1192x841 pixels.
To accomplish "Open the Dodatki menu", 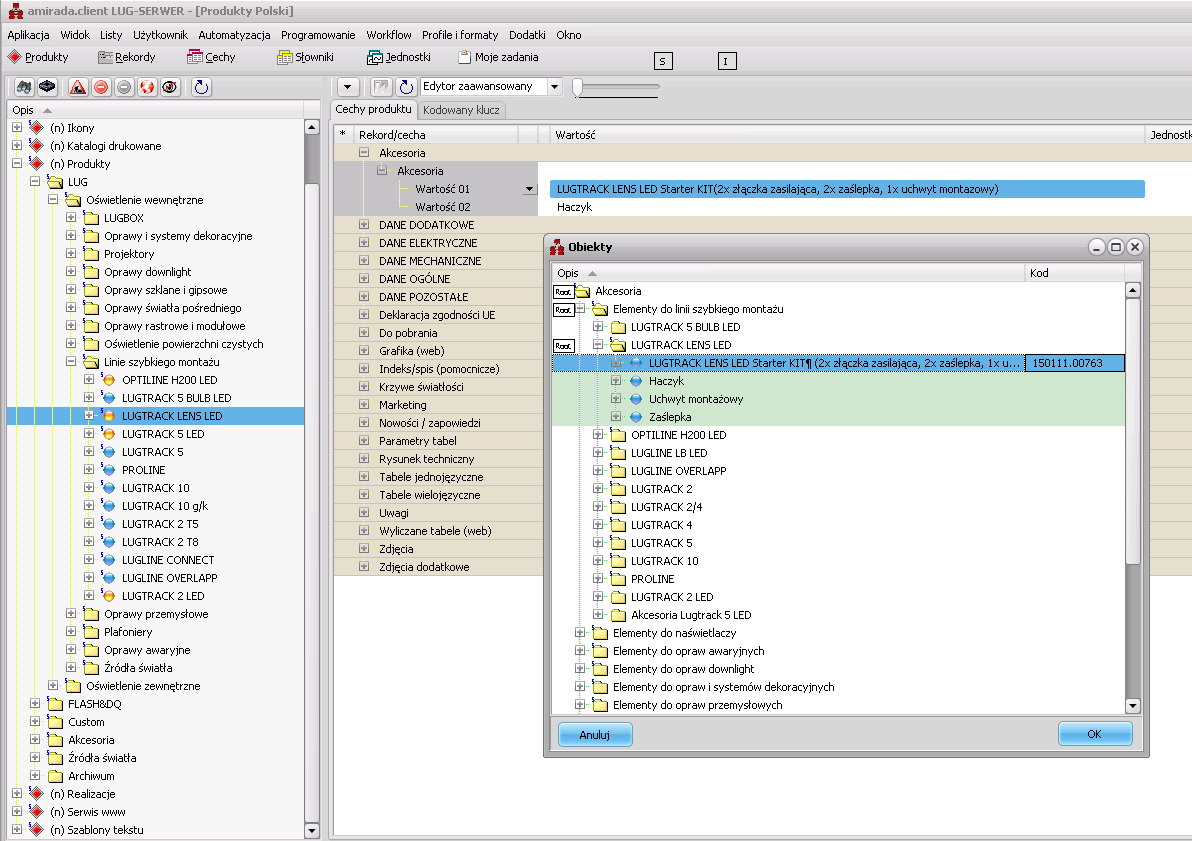I will click(527, 35).
